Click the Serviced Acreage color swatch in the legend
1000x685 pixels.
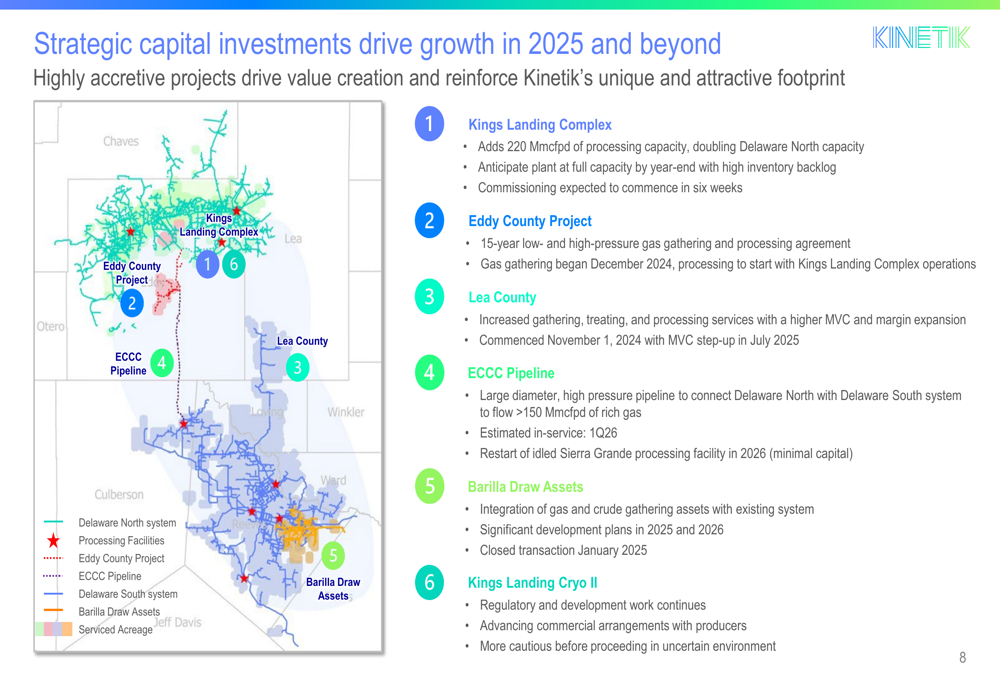(54, 629)
